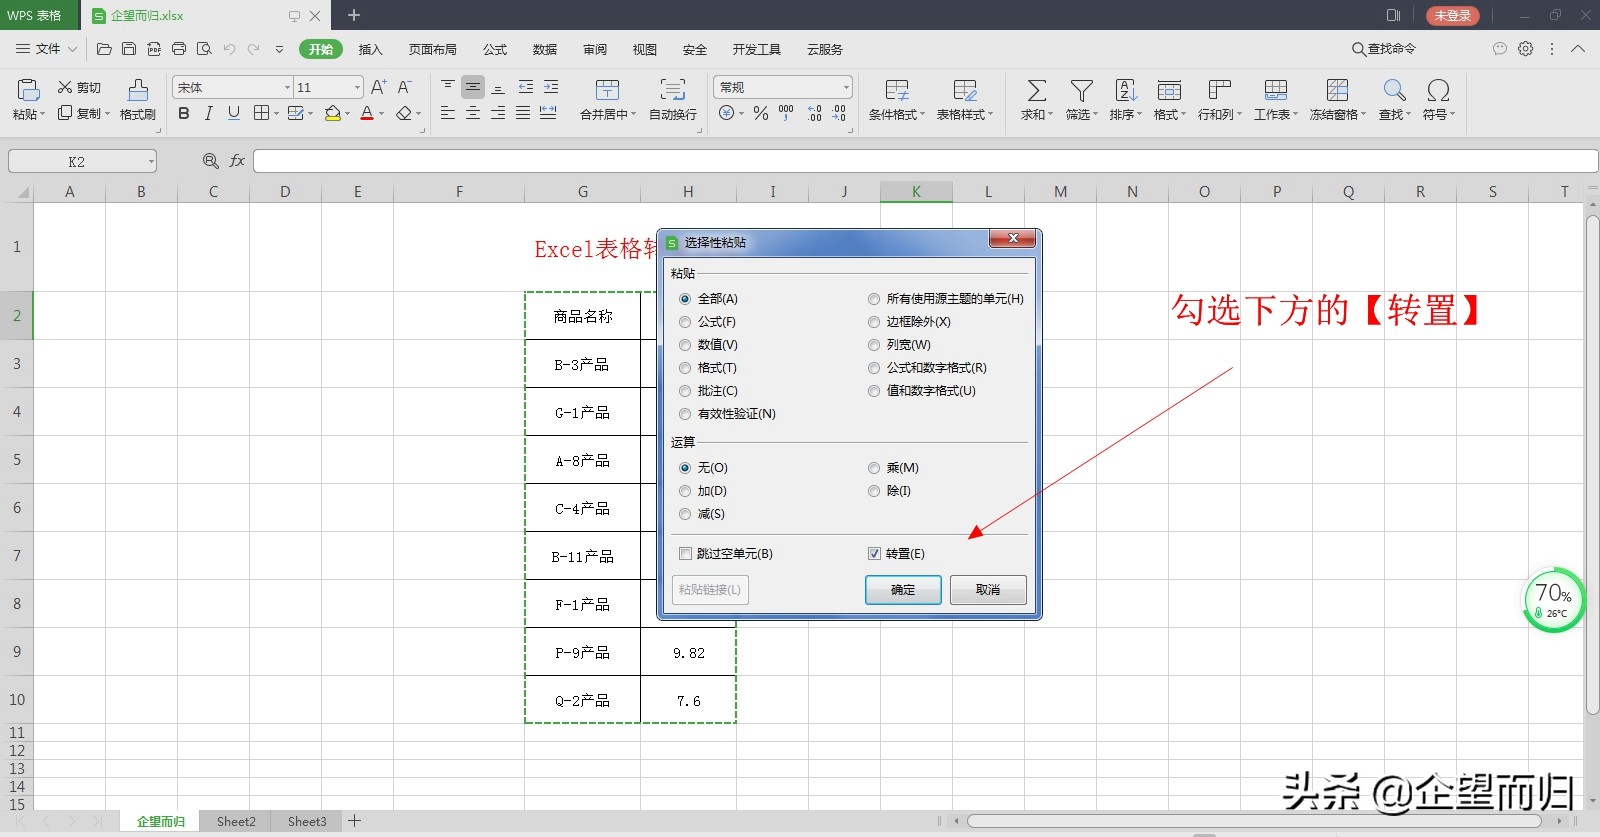
Task: Switch to the Sheet3 sheet tab
Action: click(x=307, y=821)
